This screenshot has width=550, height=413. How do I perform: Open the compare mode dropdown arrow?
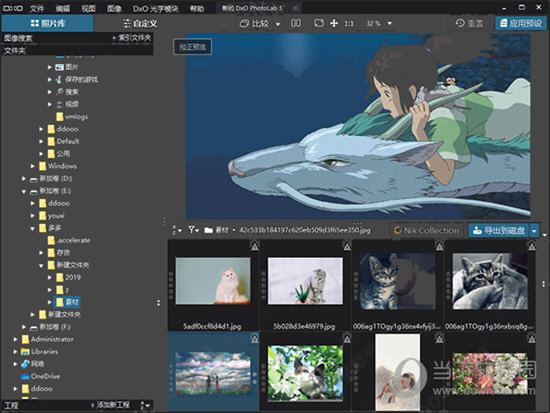point(278,24)
